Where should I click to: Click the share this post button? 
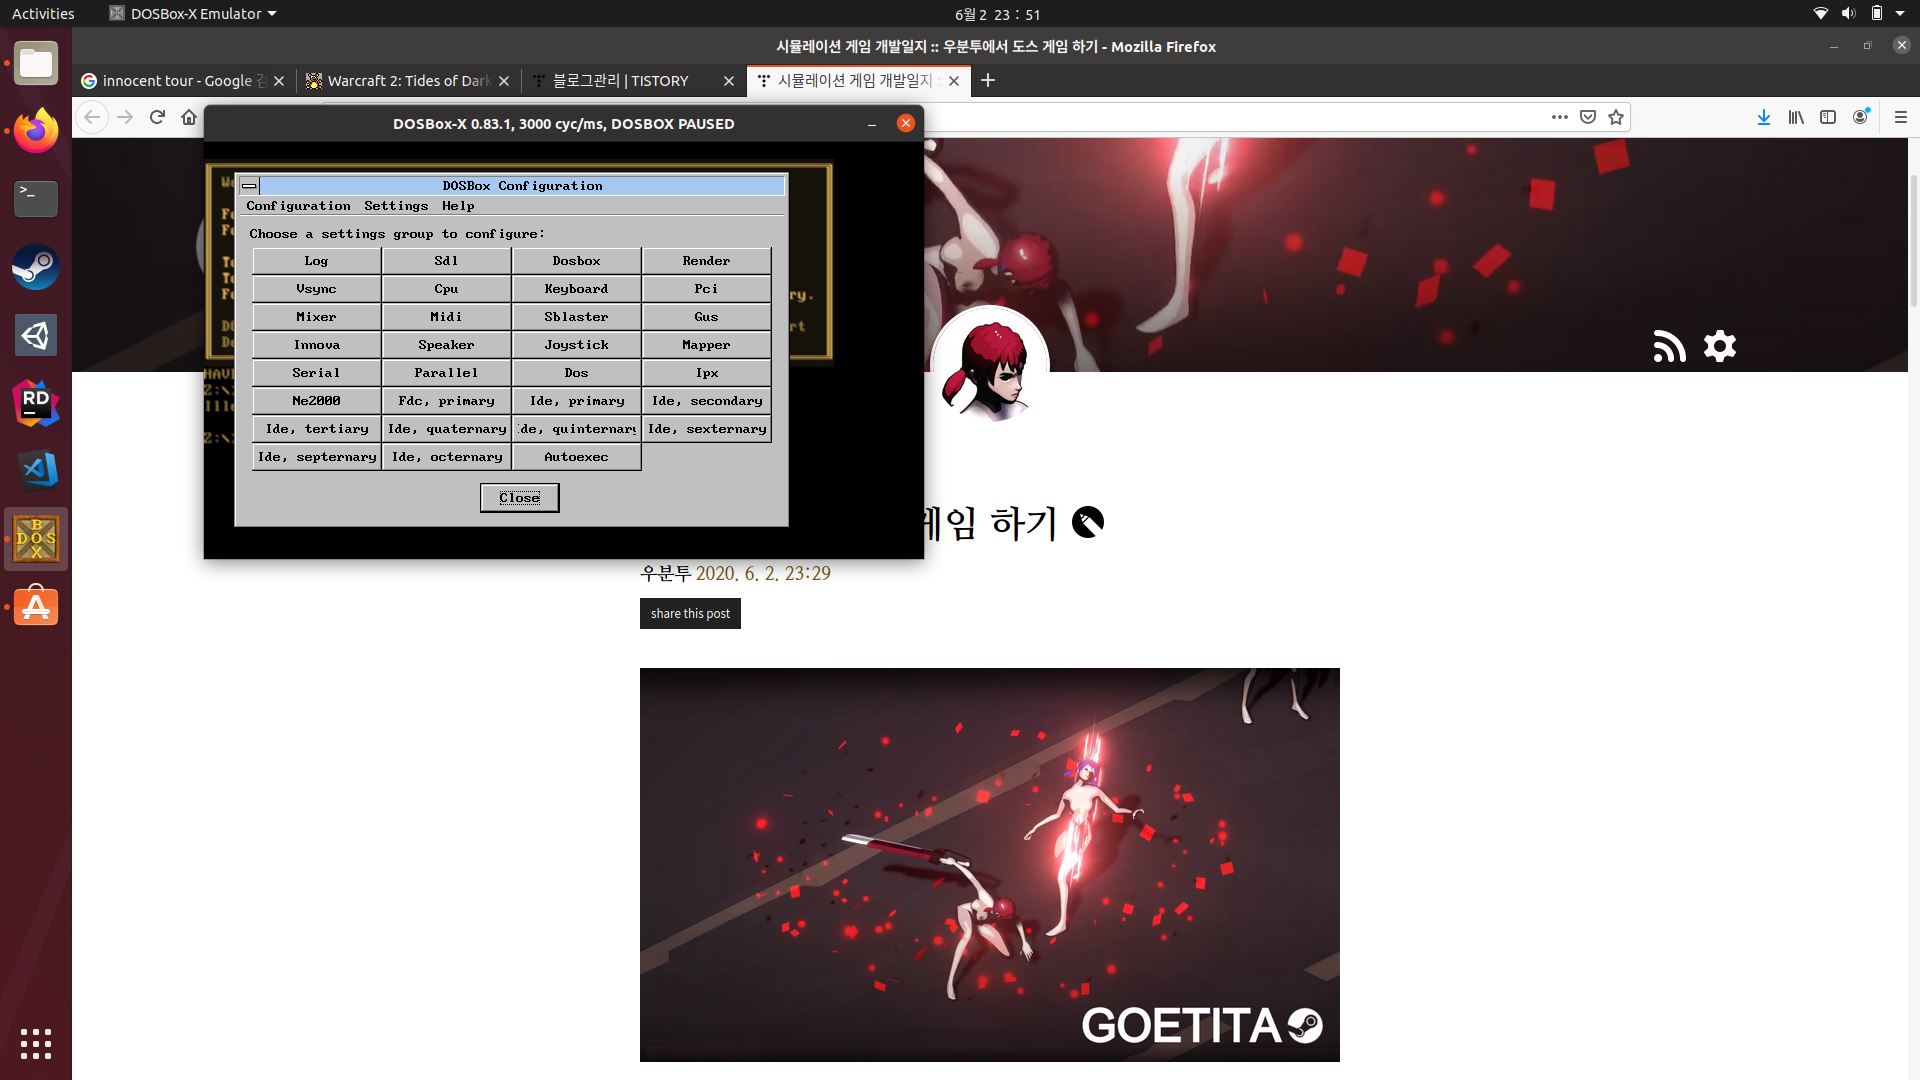[690, 613]
